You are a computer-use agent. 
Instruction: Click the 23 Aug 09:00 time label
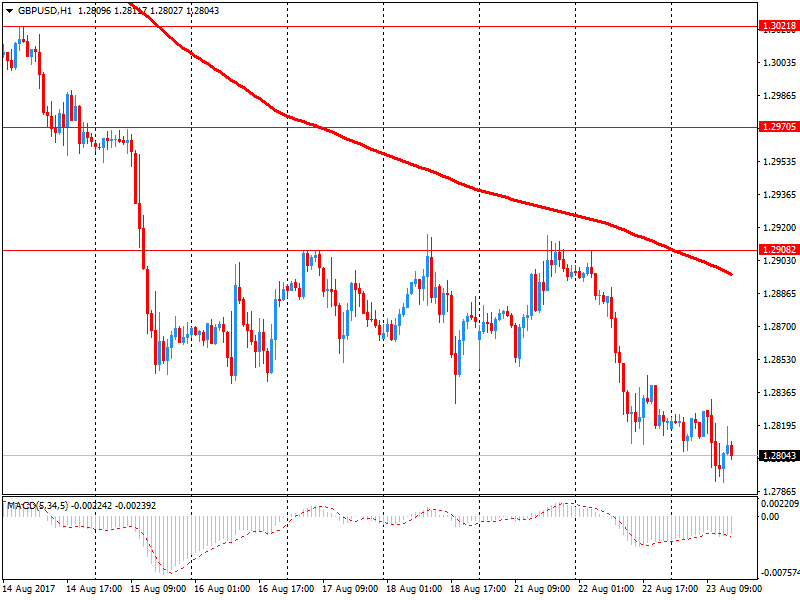734,589
